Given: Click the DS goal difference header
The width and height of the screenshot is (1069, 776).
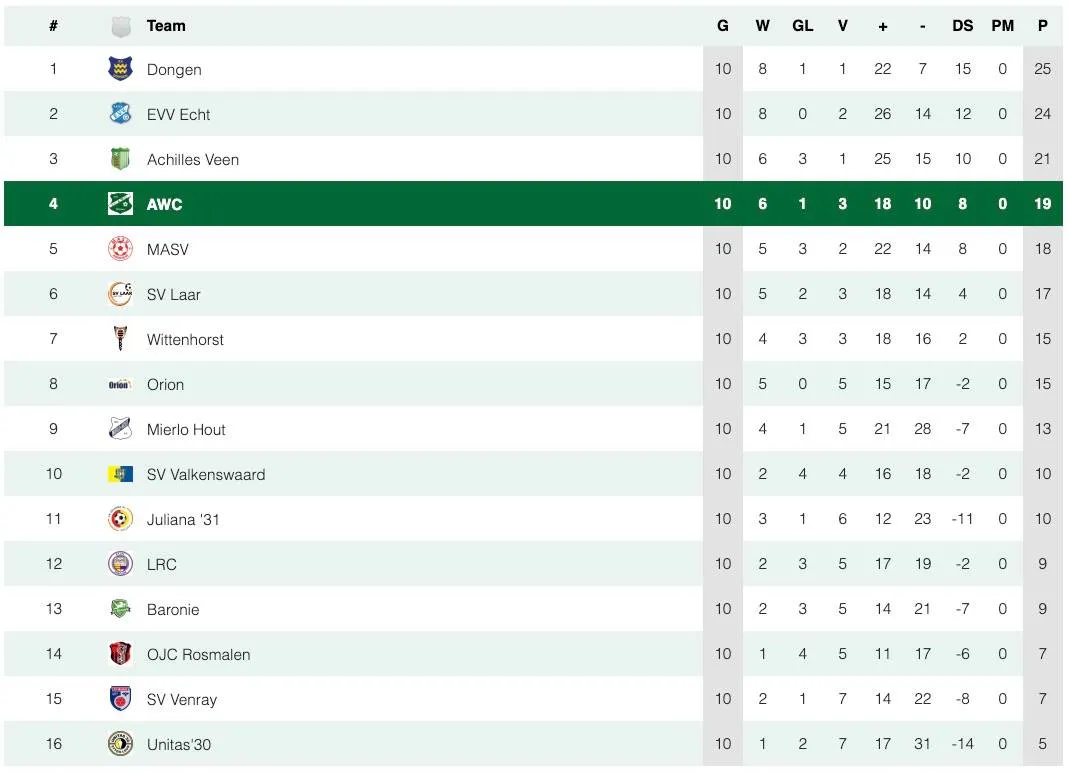Looking at the screenshot, I should point(962,26).
